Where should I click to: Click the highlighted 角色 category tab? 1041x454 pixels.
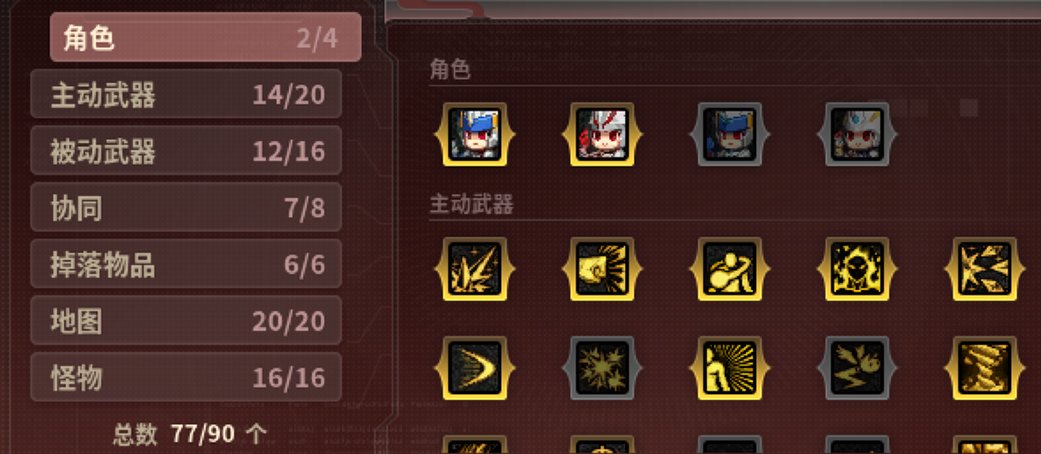206,38
